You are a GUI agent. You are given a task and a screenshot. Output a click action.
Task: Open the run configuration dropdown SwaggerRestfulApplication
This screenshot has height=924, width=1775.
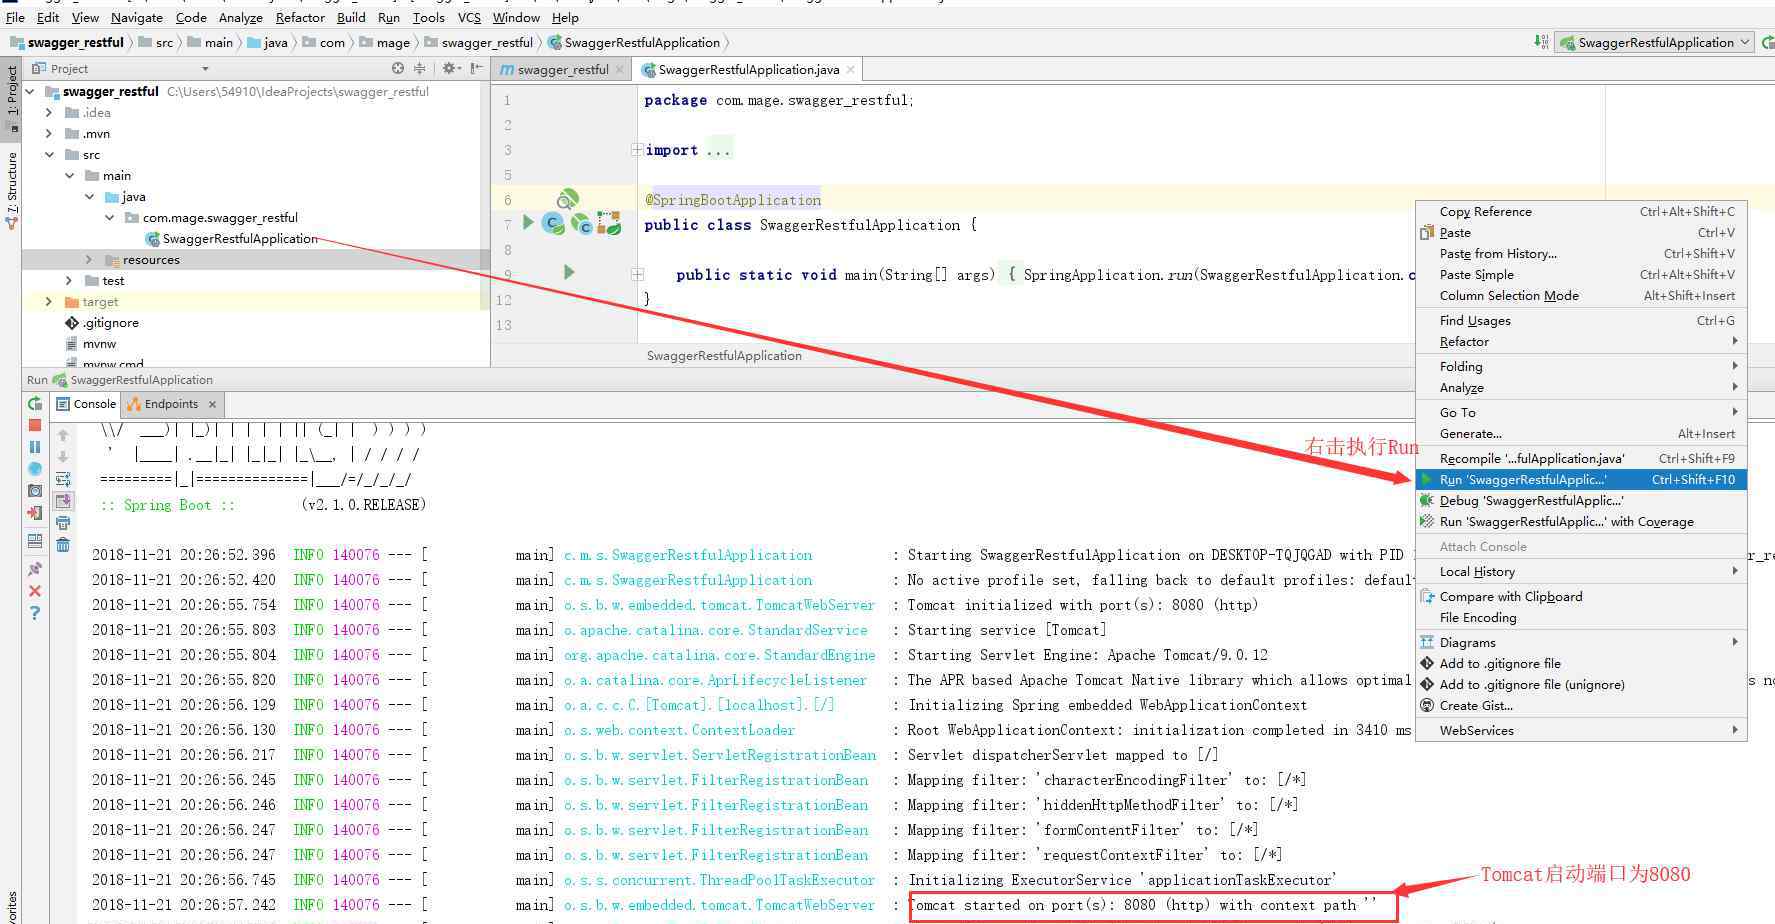[1655, 42]
